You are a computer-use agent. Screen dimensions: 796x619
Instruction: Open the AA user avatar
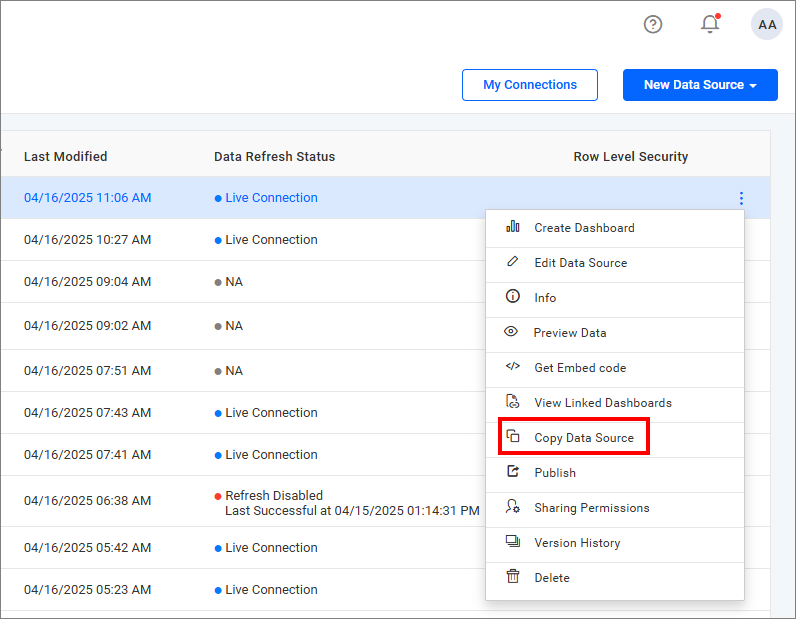point(766,24)
